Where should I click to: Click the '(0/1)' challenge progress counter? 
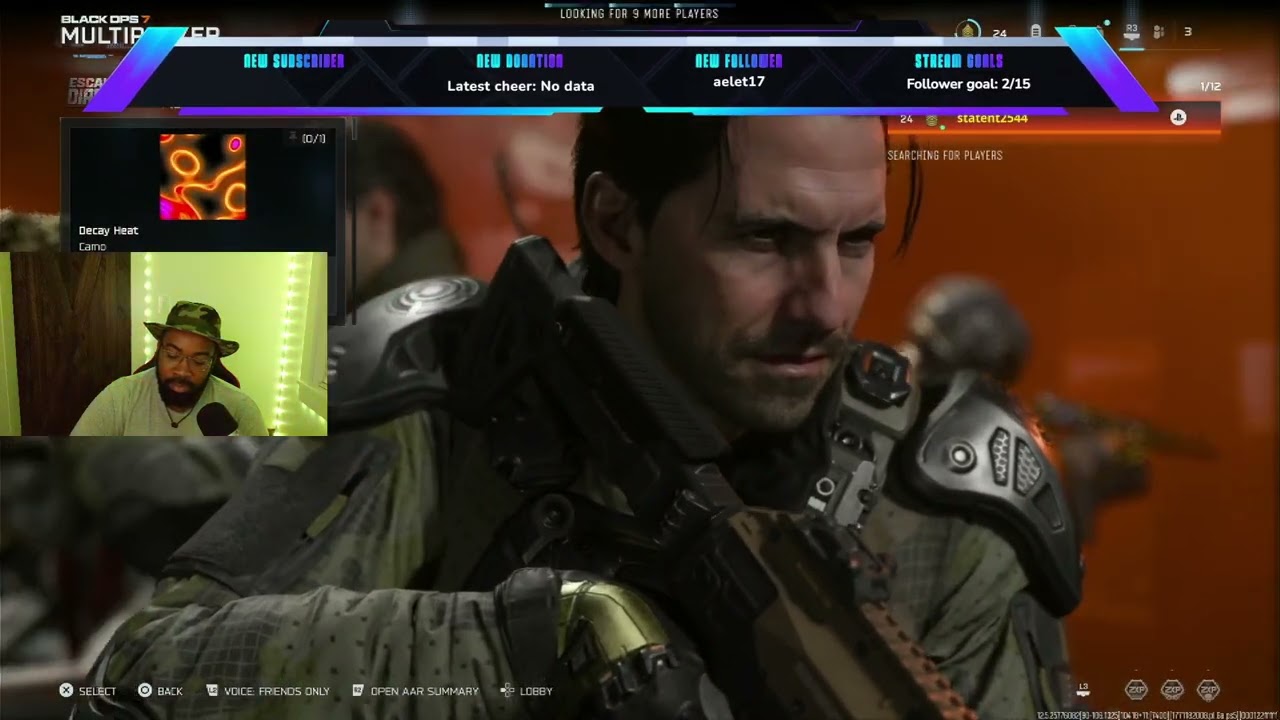(x=314, y=139)
